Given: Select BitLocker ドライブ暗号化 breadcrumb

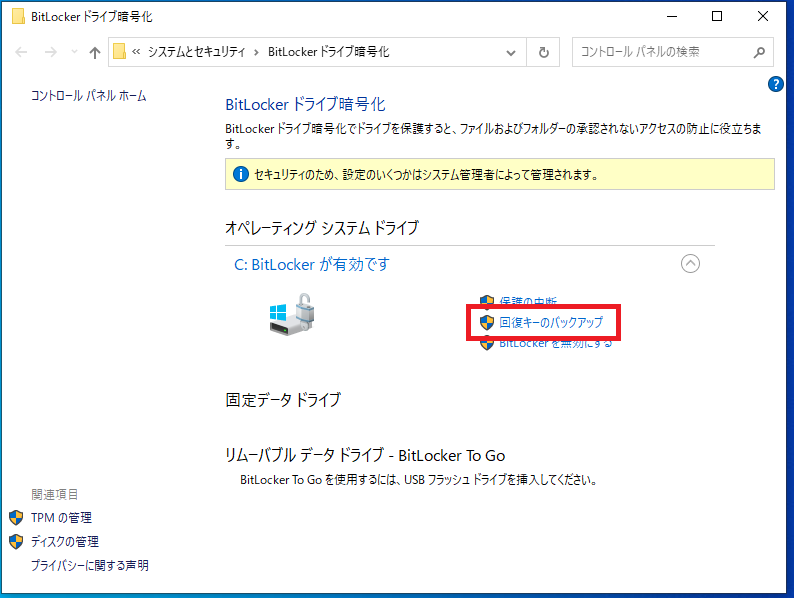Looking at the screenshot, I should (x=329, y=52).
